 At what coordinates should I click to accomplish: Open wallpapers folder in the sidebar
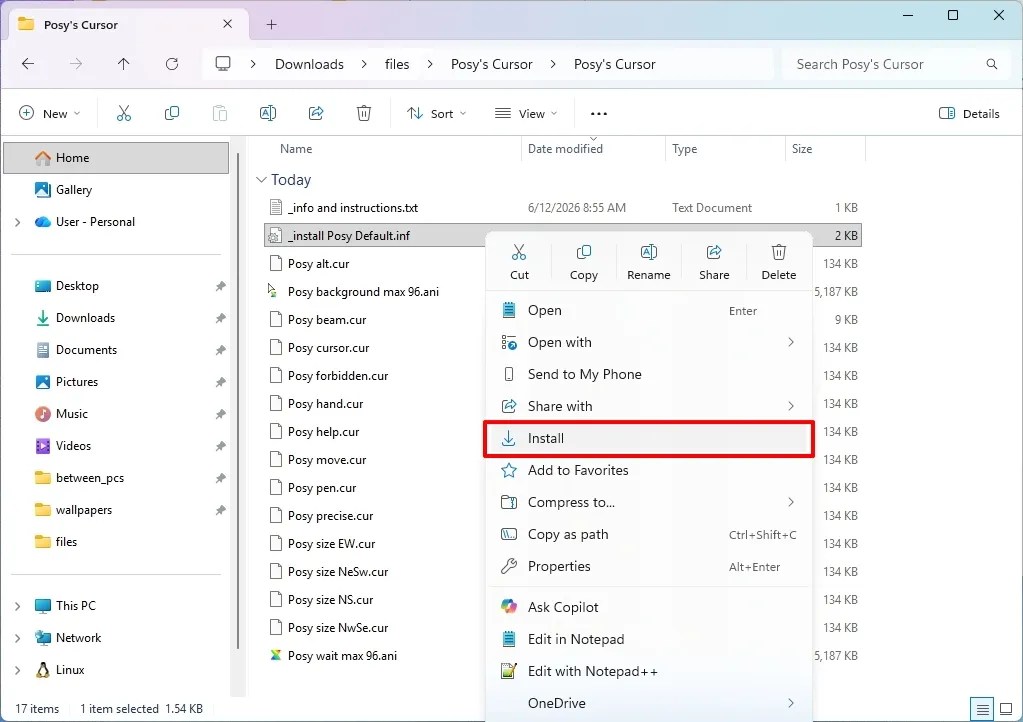[116, 509]
